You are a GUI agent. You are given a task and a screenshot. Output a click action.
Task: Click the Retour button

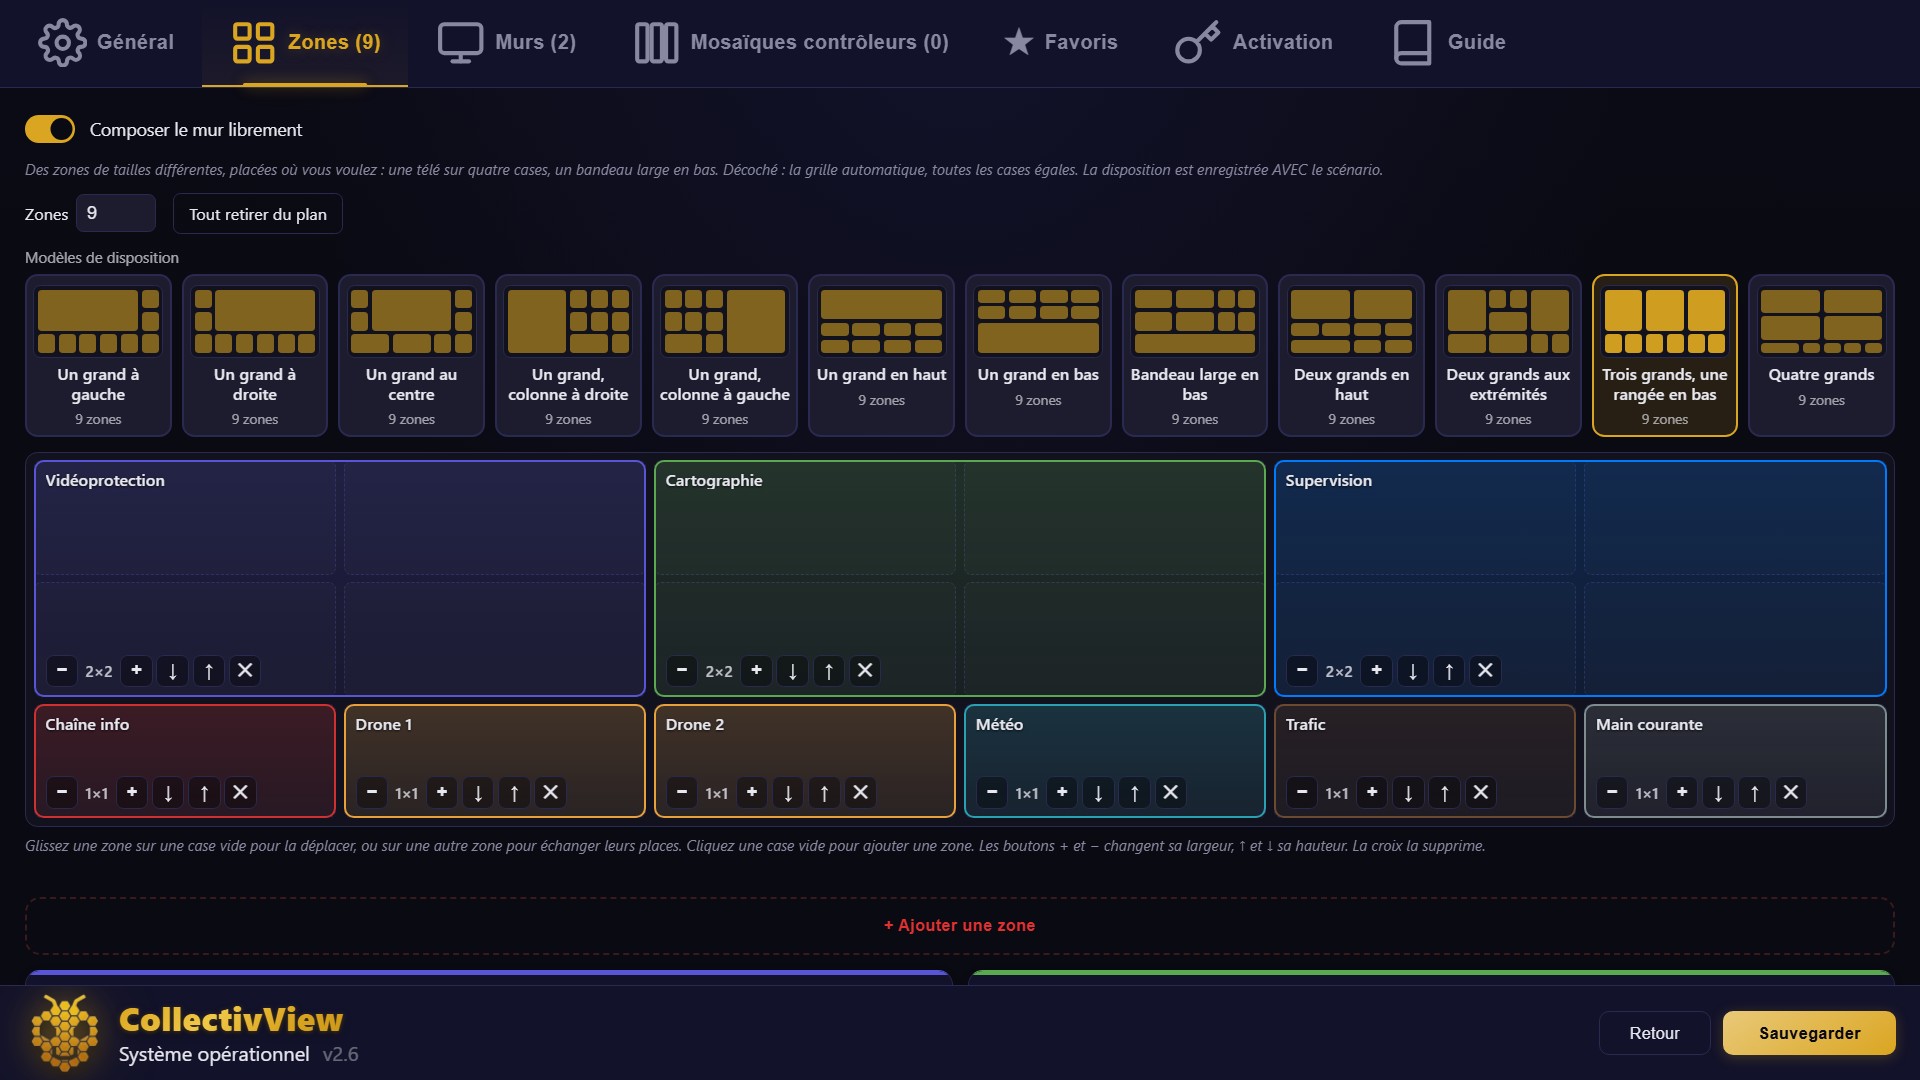[1654, 1033]
